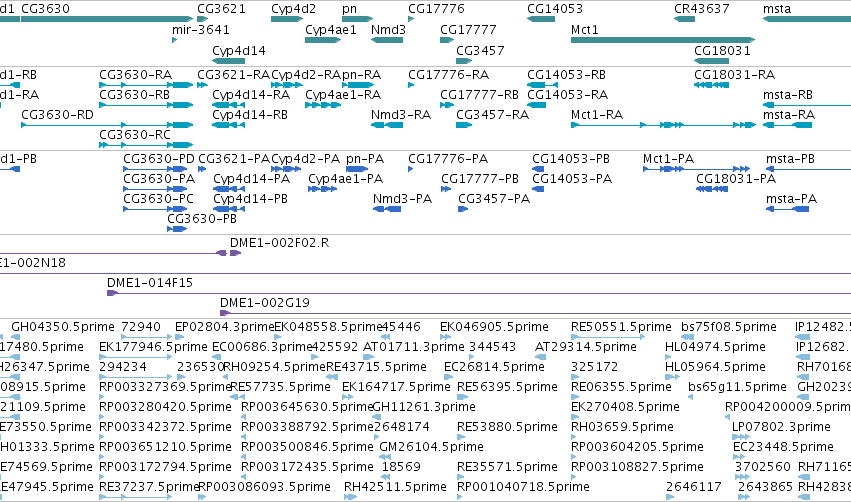Select the CG17777-RB transcript label
The height and width of the screenshot is (502, 851).
[479, 94]
